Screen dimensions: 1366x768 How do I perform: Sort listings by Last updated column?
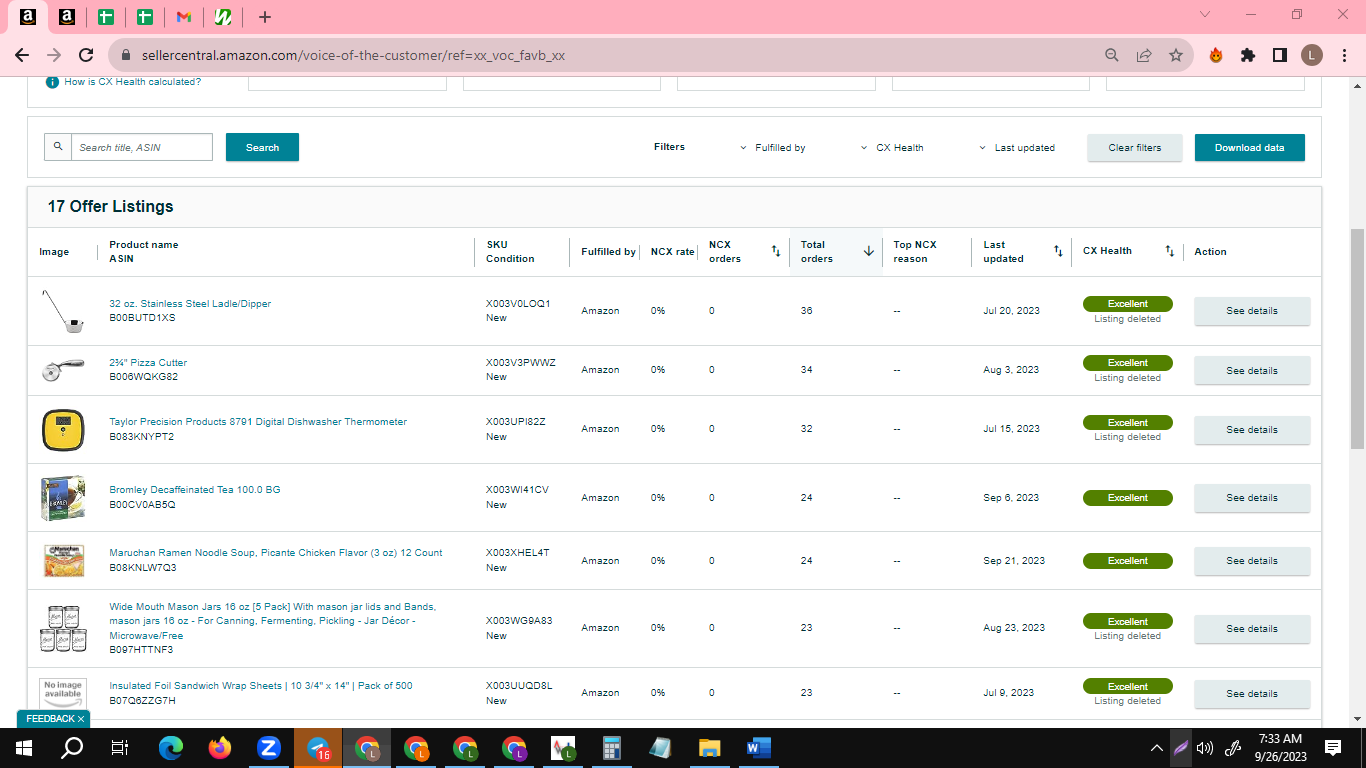click(x=1058, y=251)
